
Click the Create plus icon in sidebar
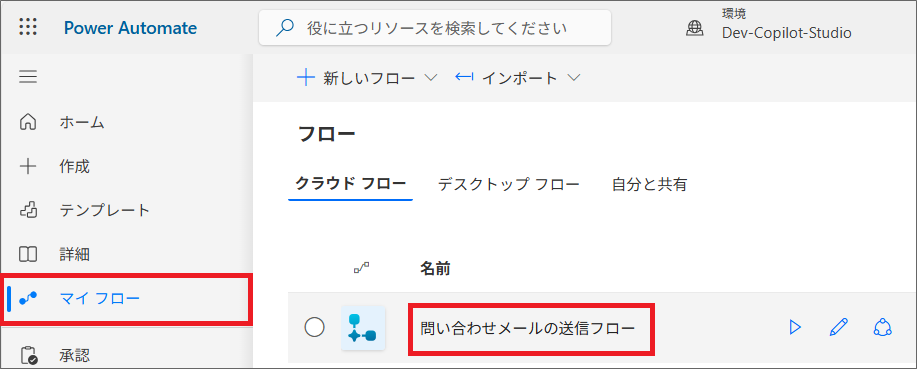coord(28,167)
